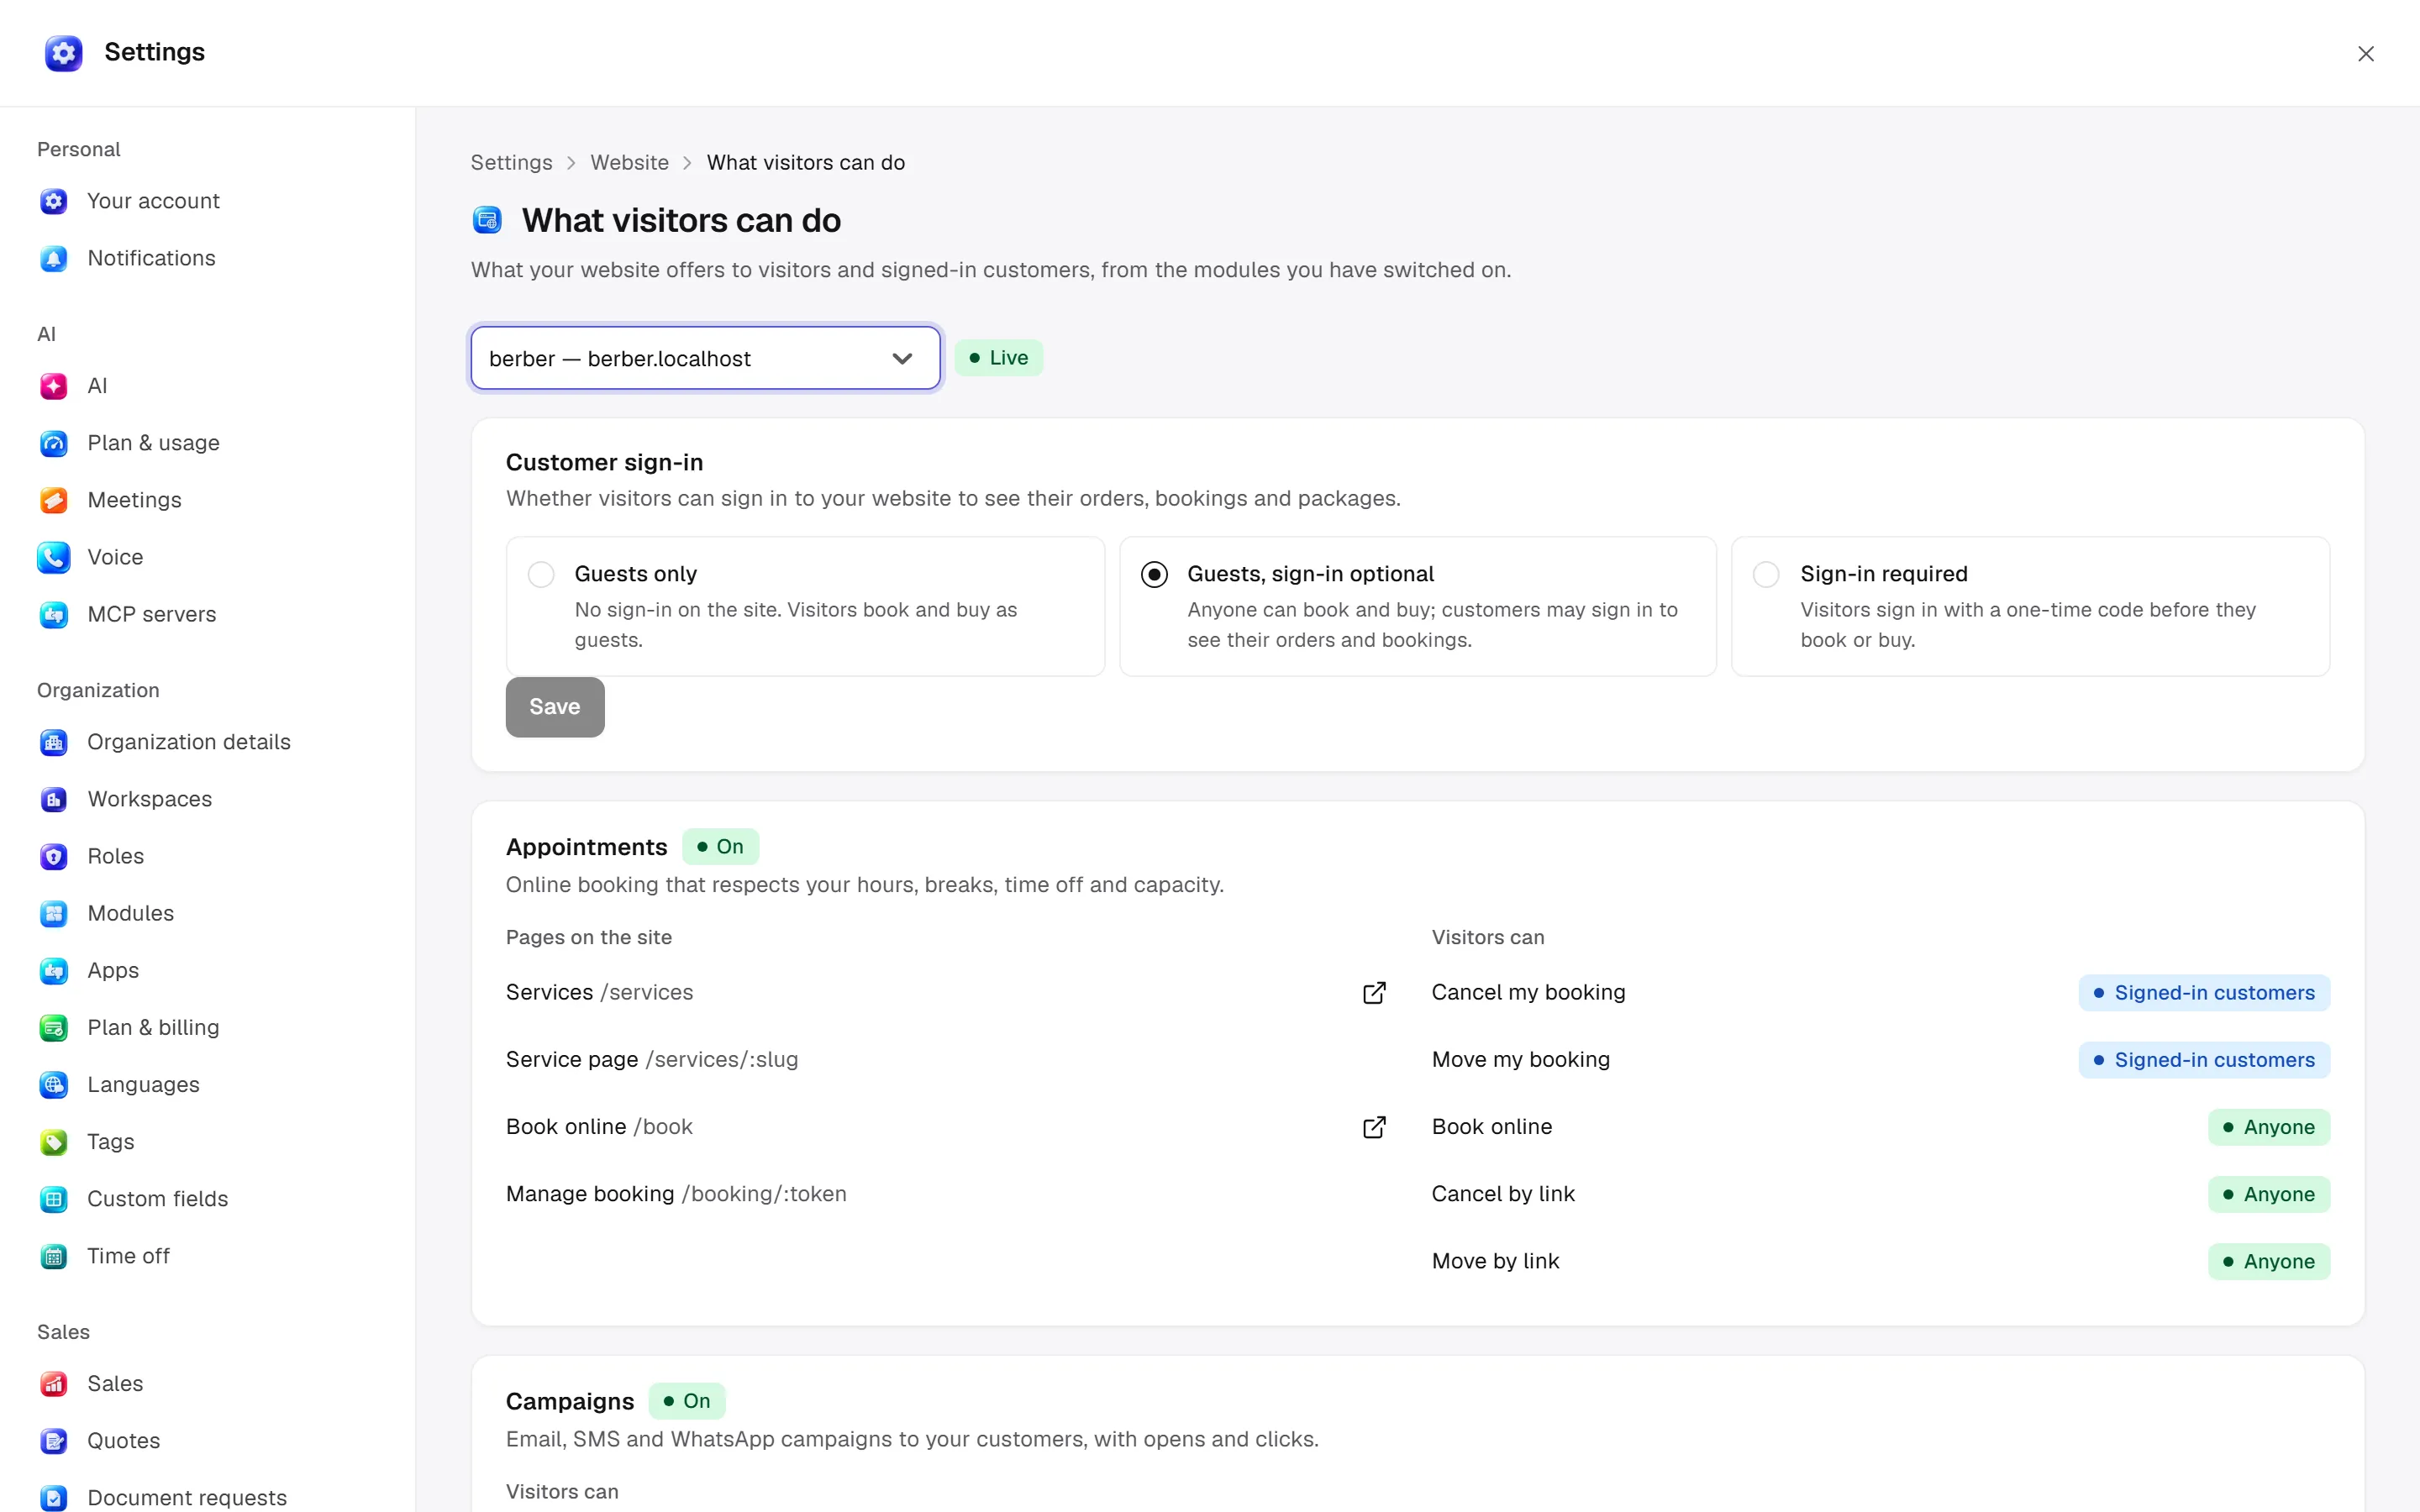This screenshot has height=1512, width=2420.
Task: Choose the Sign-in required radio option
Action: [x=1766, y=574]
